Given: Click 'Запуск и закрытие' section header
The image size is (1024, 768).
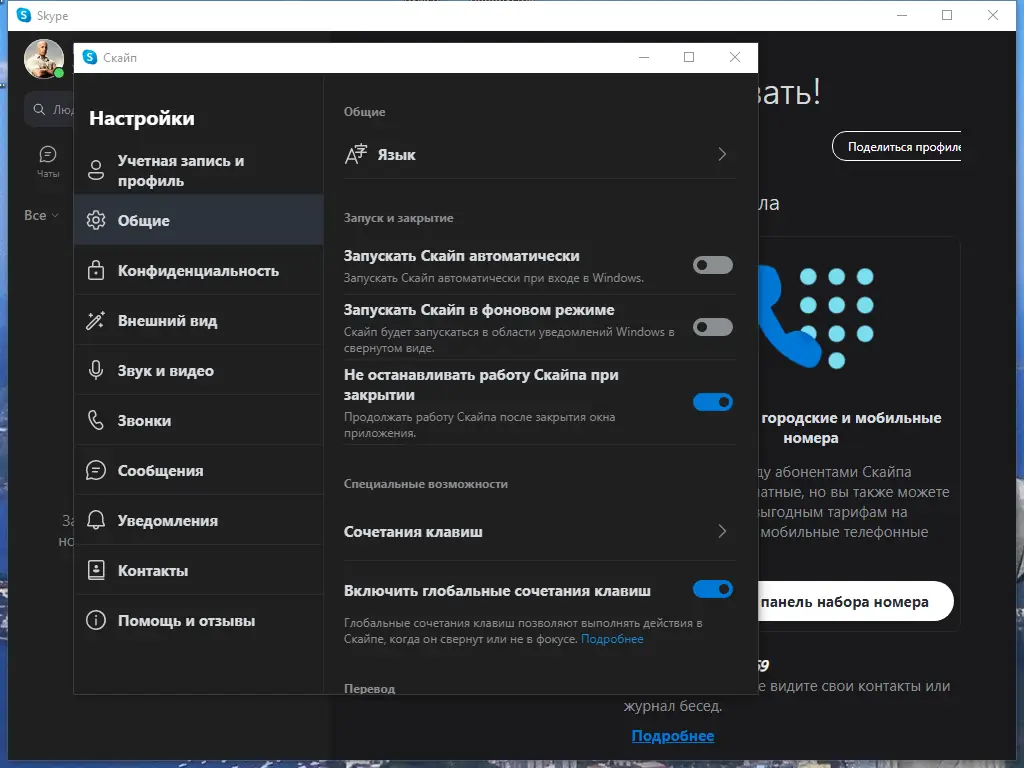Looking at the screenshot, I should (398, 218).
